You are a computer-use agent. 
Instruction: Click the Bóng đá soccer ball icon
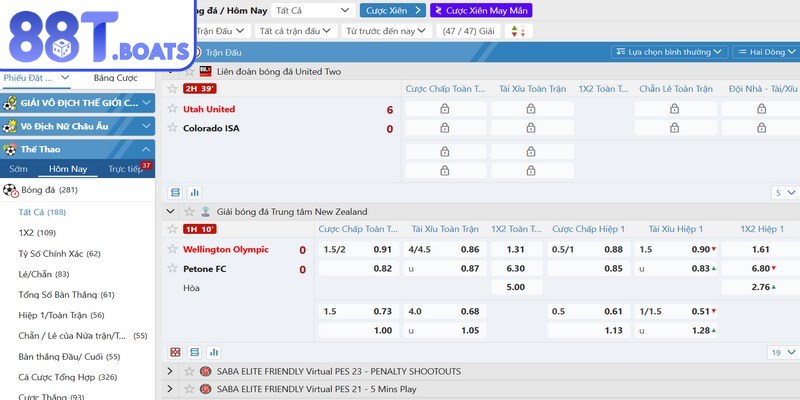(10, 190)
